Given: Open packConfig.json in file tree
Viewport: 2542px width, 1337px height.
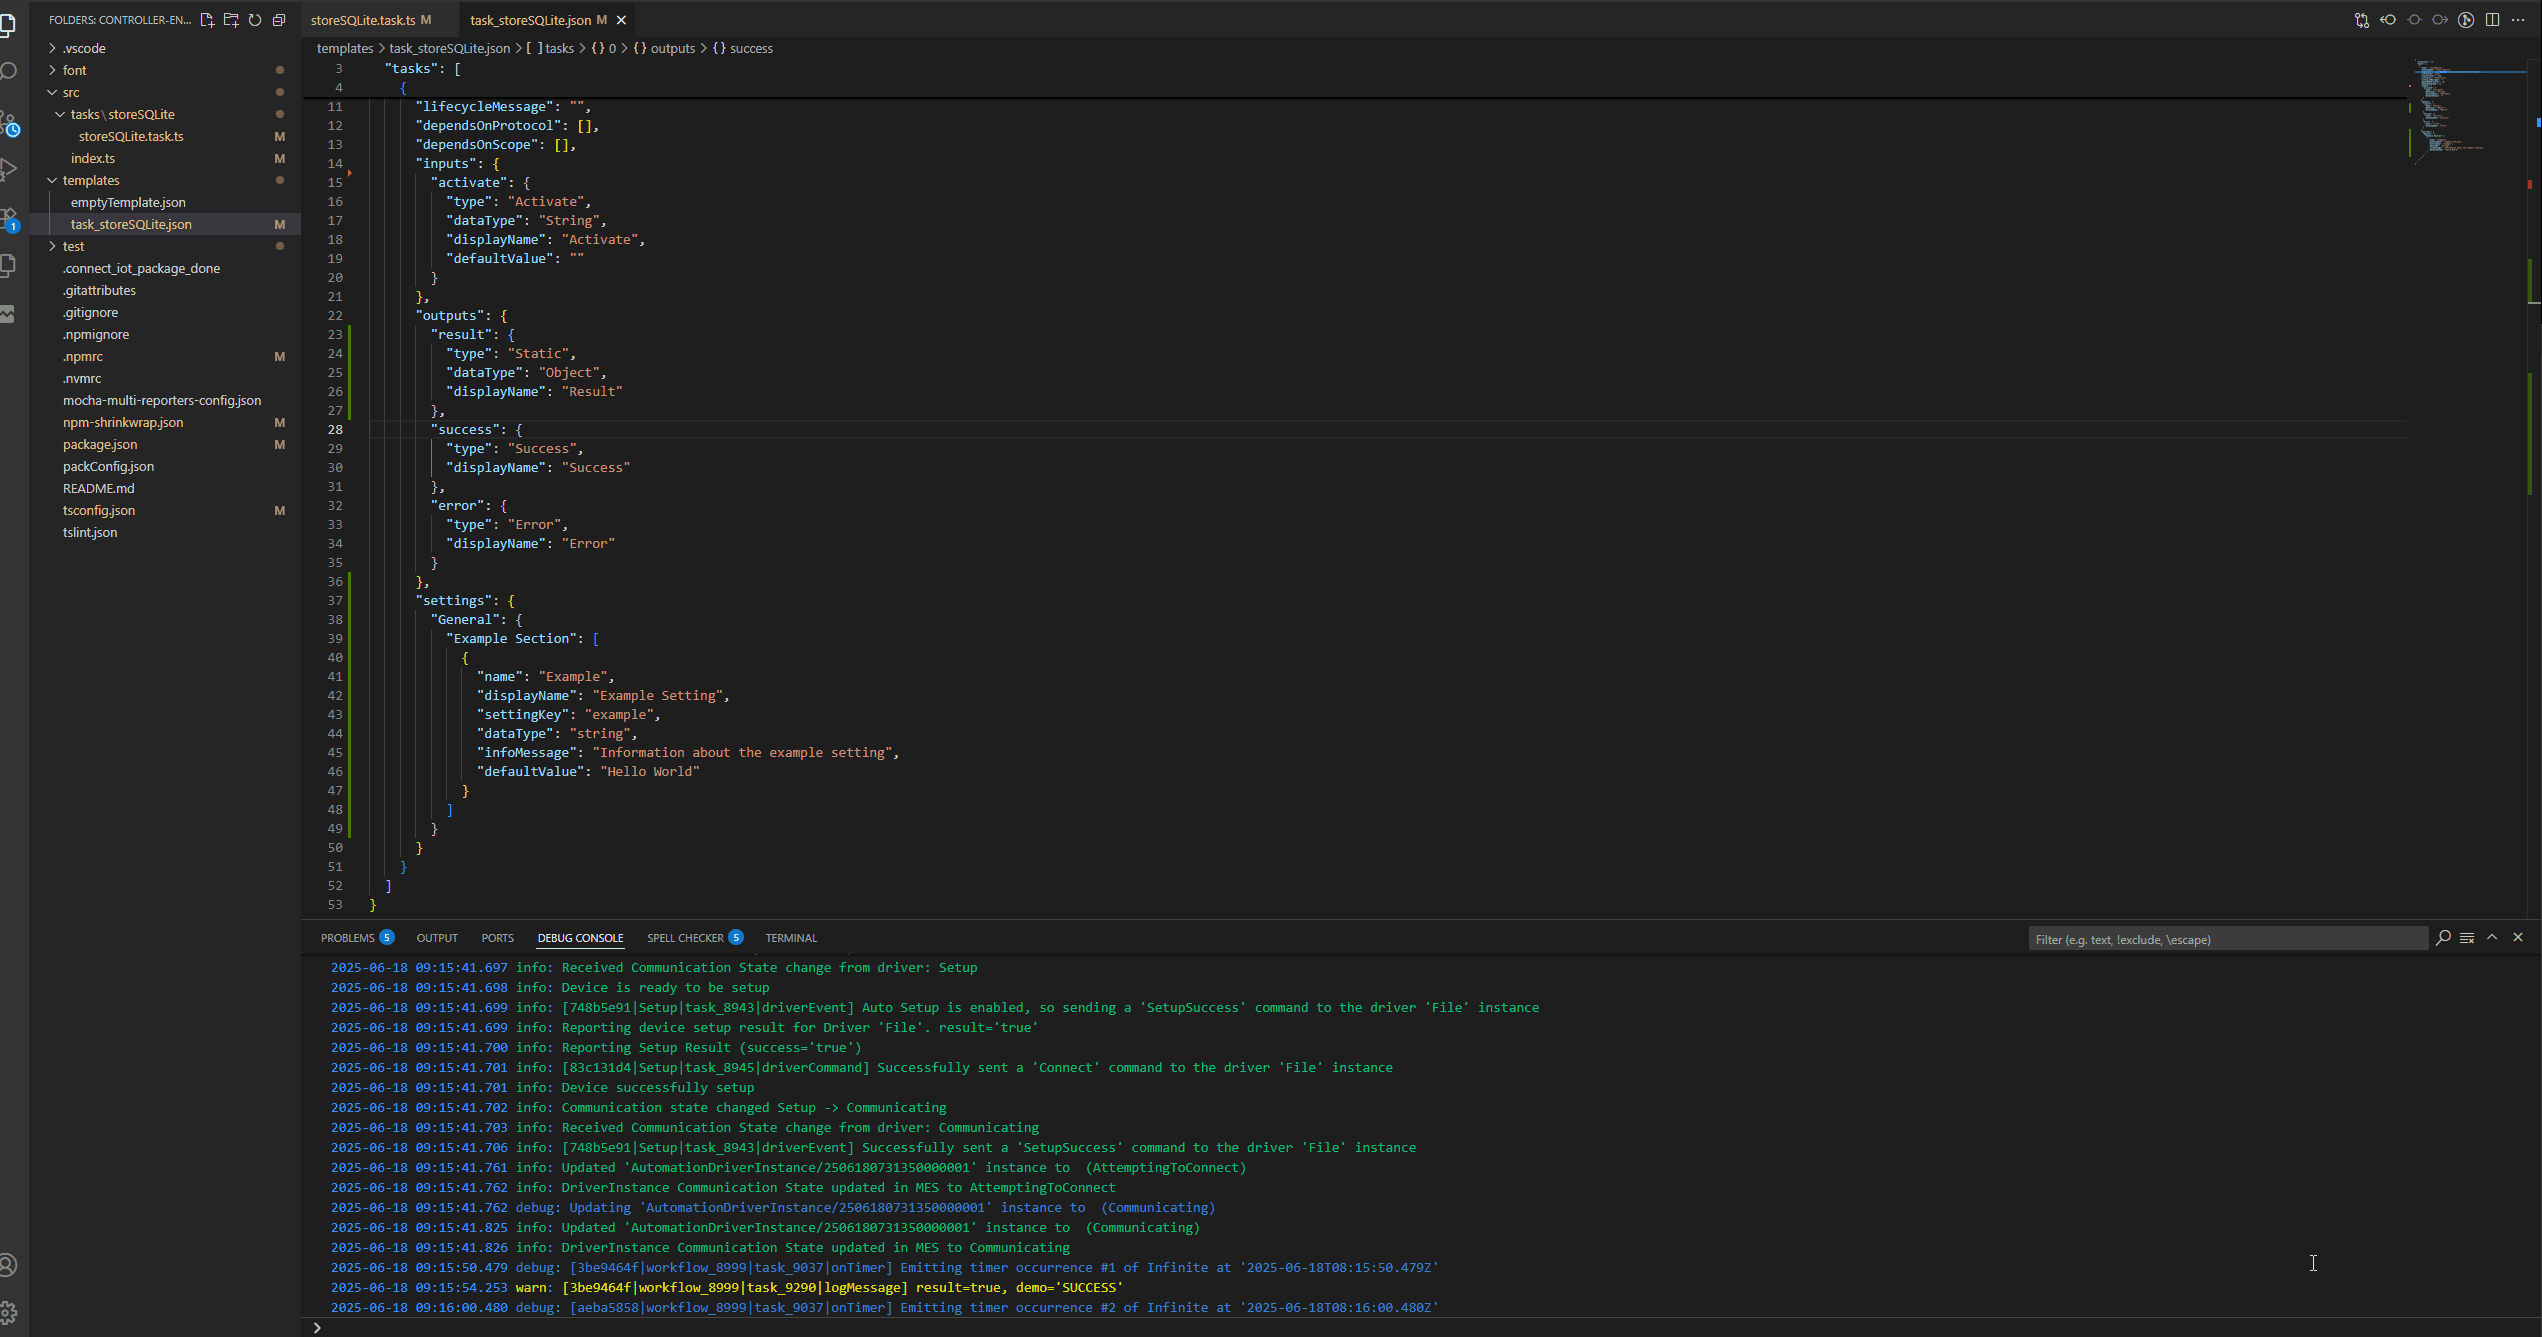Looking at the screenshot, I should 108,466.
